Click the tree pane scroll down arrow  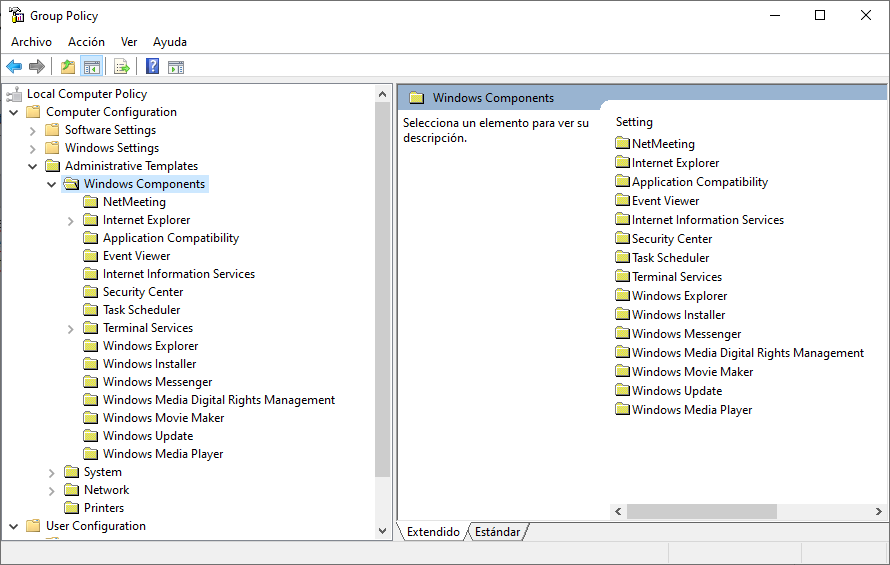pos(383,531)
